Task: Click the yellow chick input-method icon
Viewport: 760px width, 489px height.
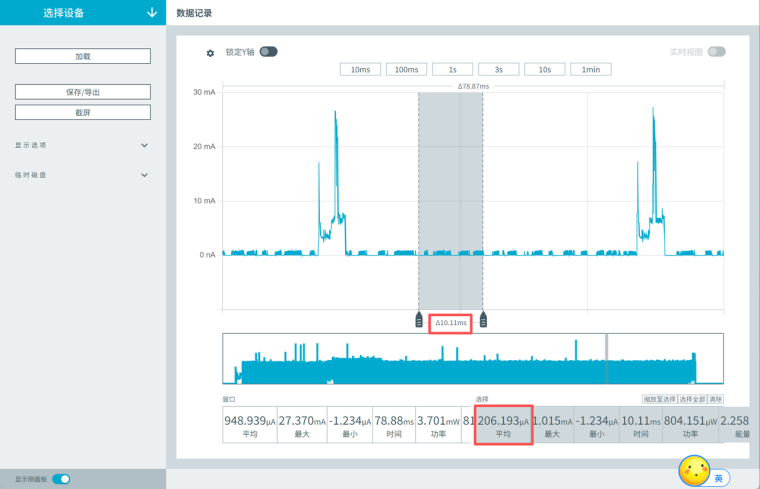Action: point(694,471)
